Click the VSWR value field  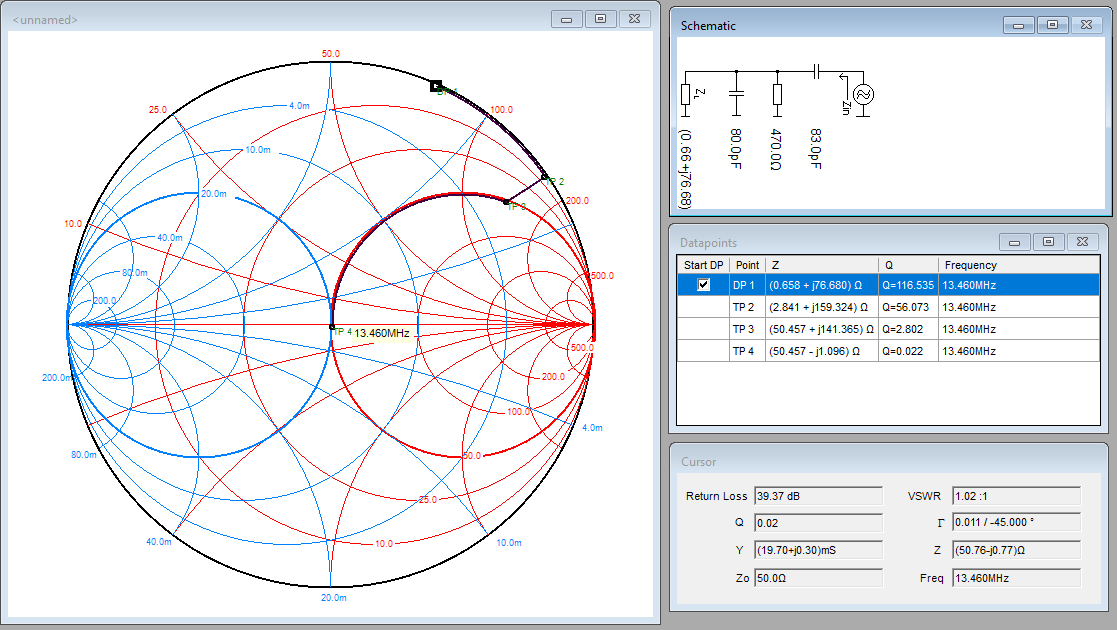click(1015, 496)
